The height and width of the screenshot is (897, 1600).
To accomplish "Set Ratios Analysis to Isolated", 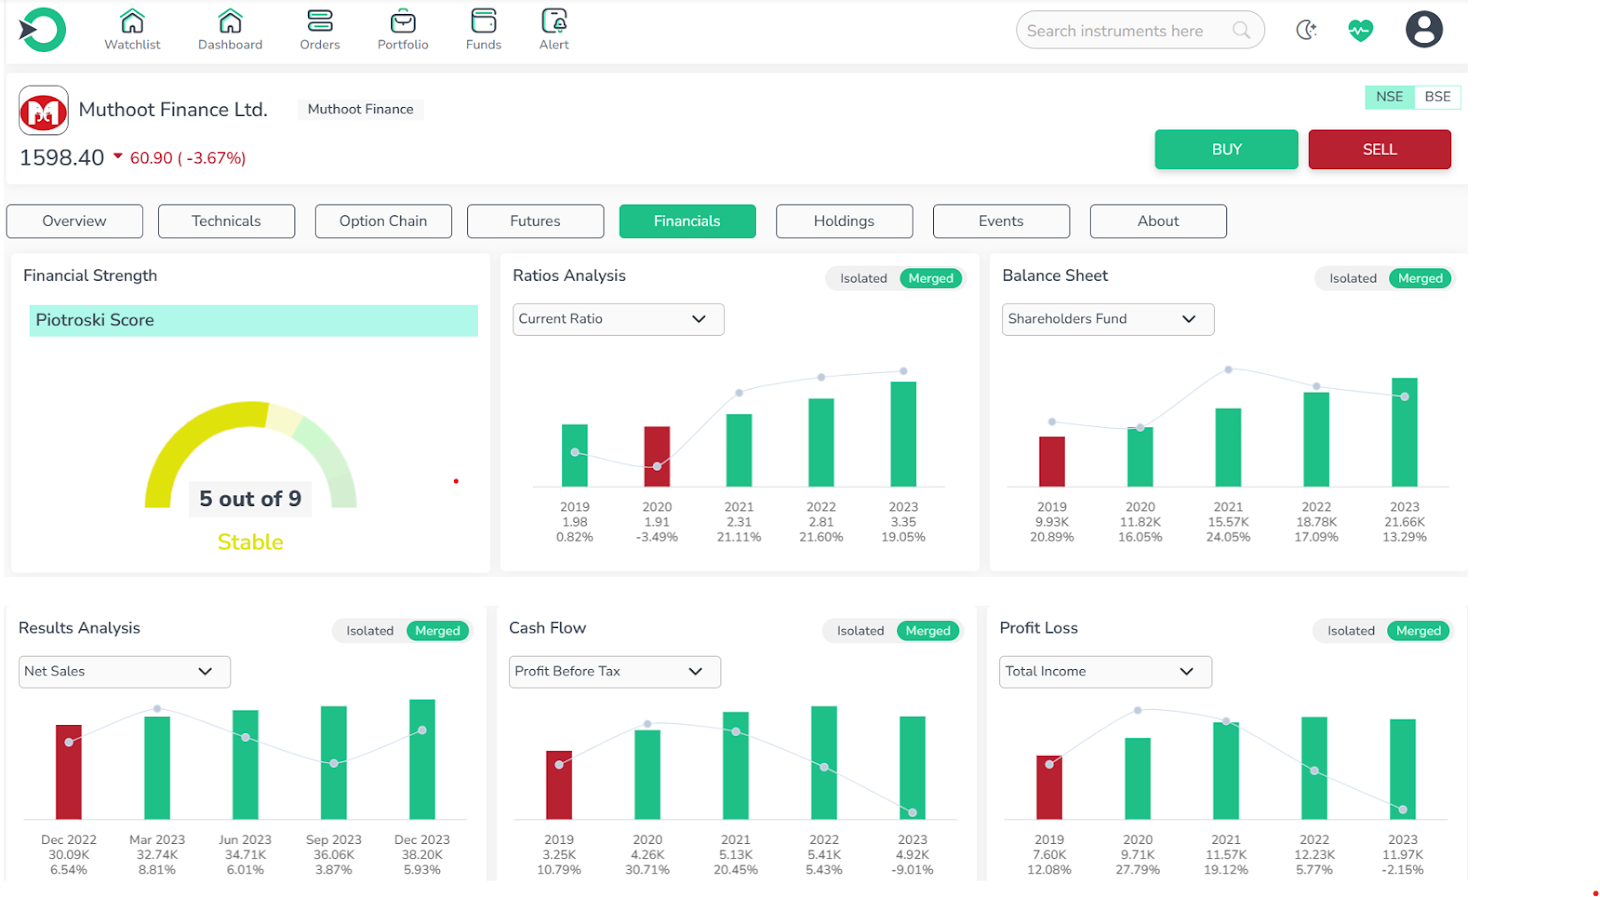I will click(x=863, y=278).
